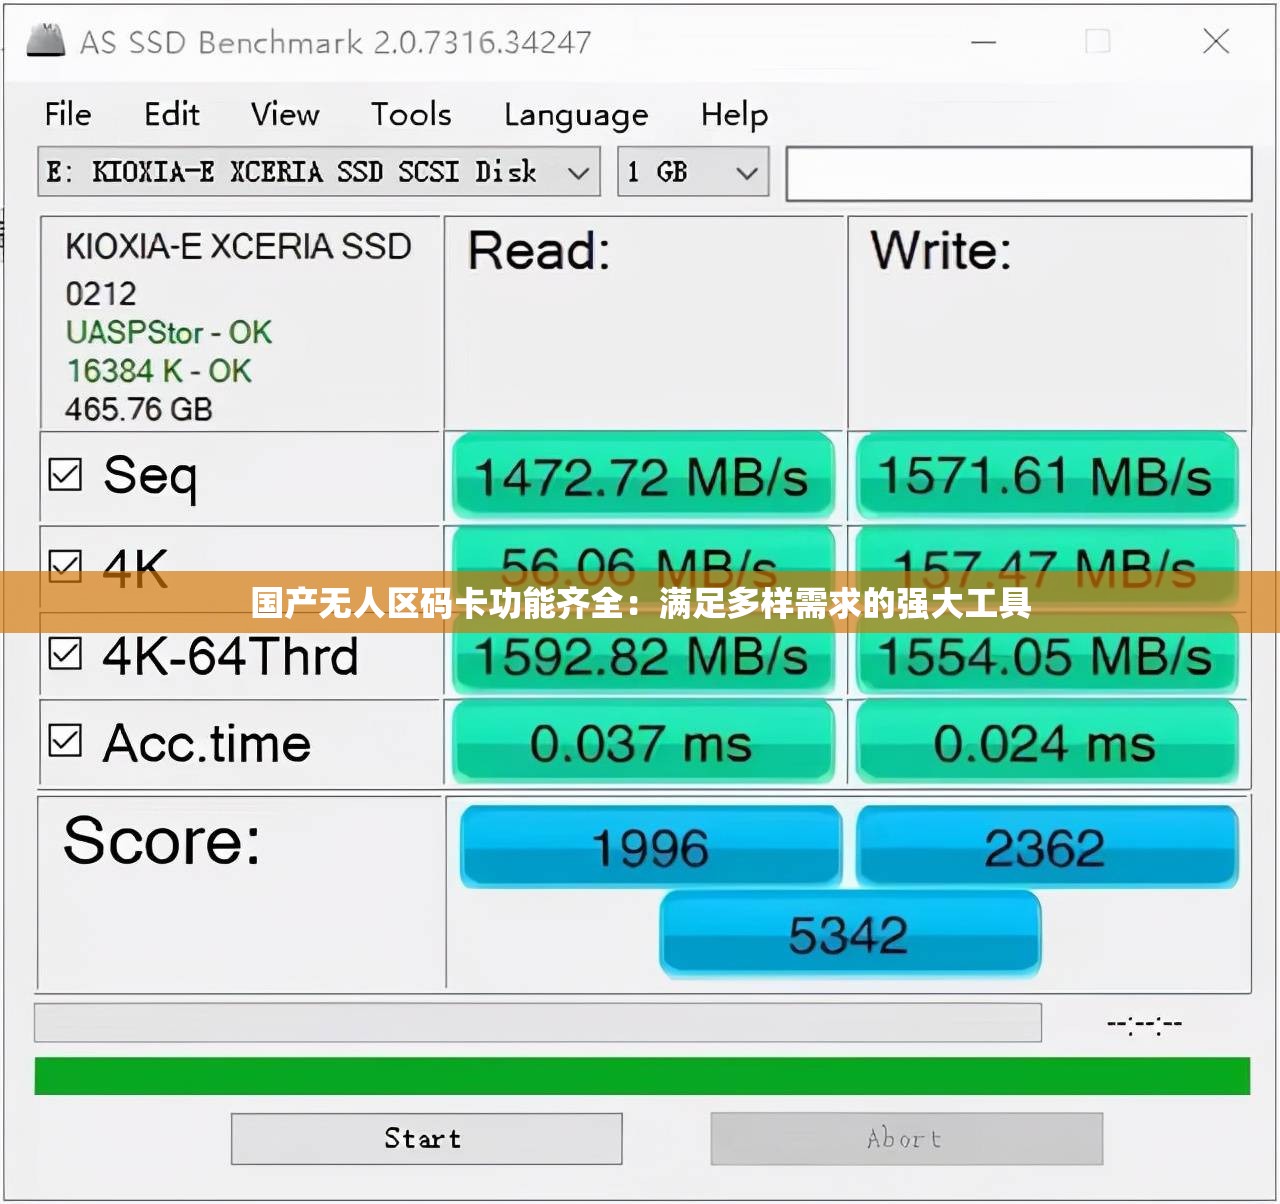The image size is (1280, 1204).
Task: Open the Tools menu
Action: pos(411,115)
